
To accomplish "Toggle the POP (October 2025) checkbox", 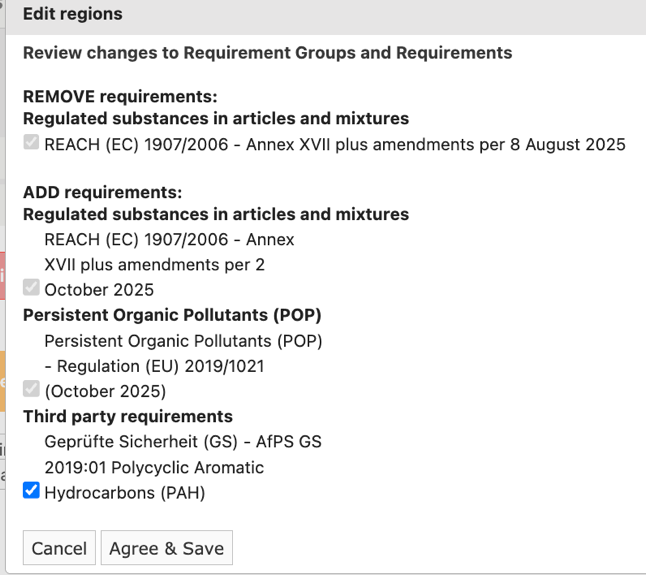I will pyautogui.click(x=31, y=389).
